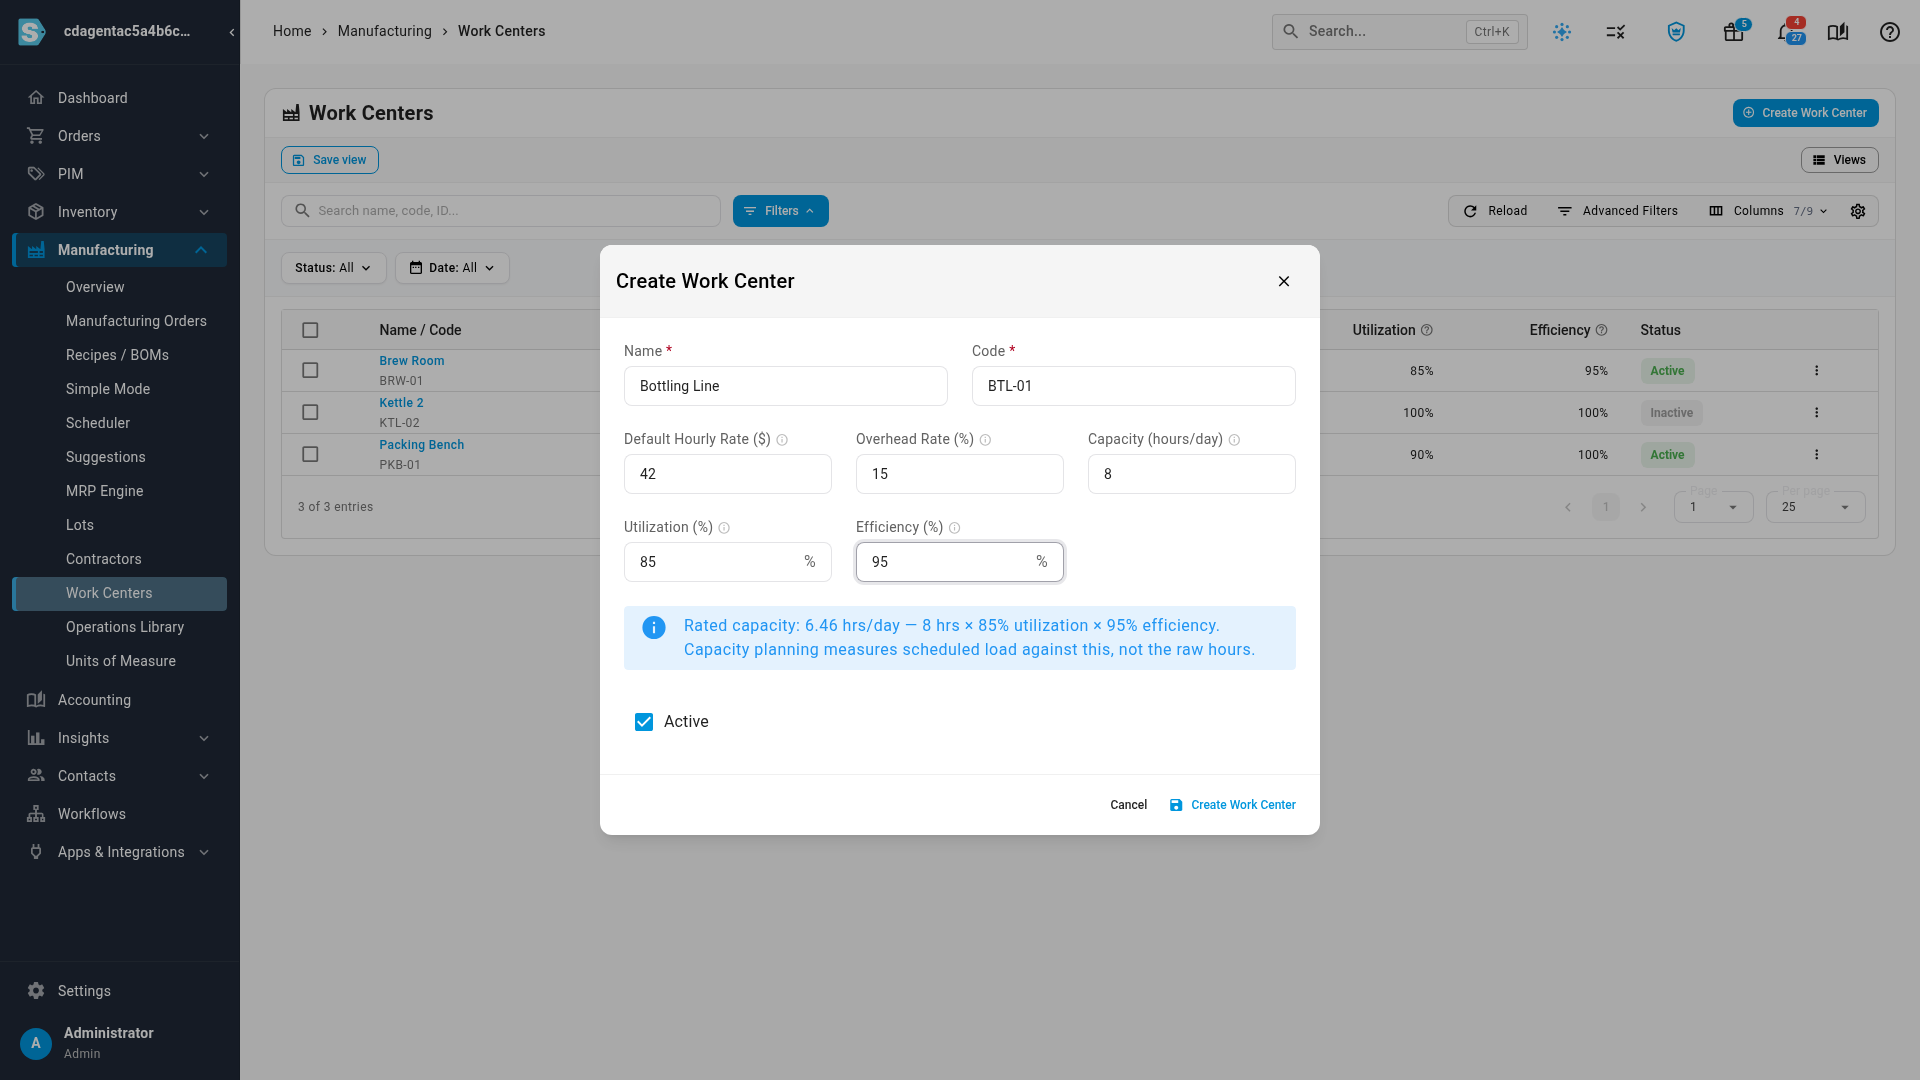Open the Brew Room work center link
The height and width of the screenshot is (1080, 1920).
(411, 361)
